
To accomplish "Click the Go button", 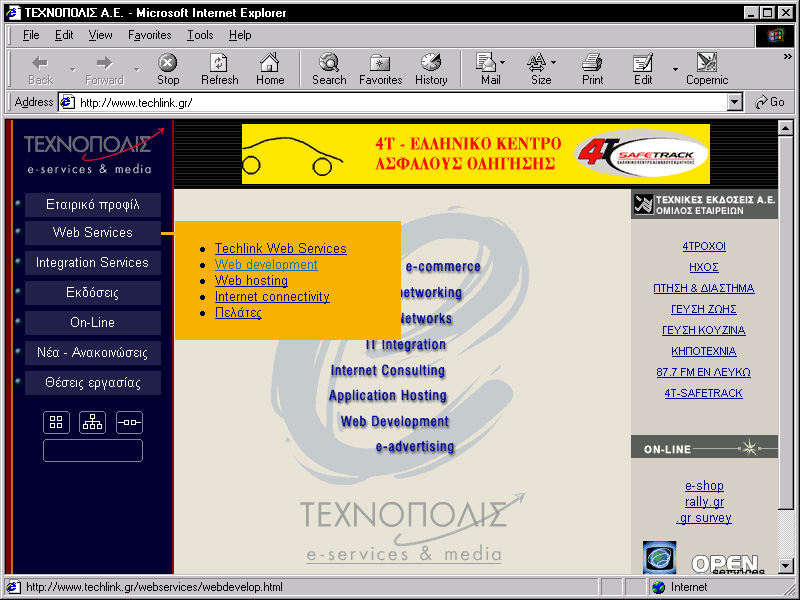I will [x=770, y=102].
